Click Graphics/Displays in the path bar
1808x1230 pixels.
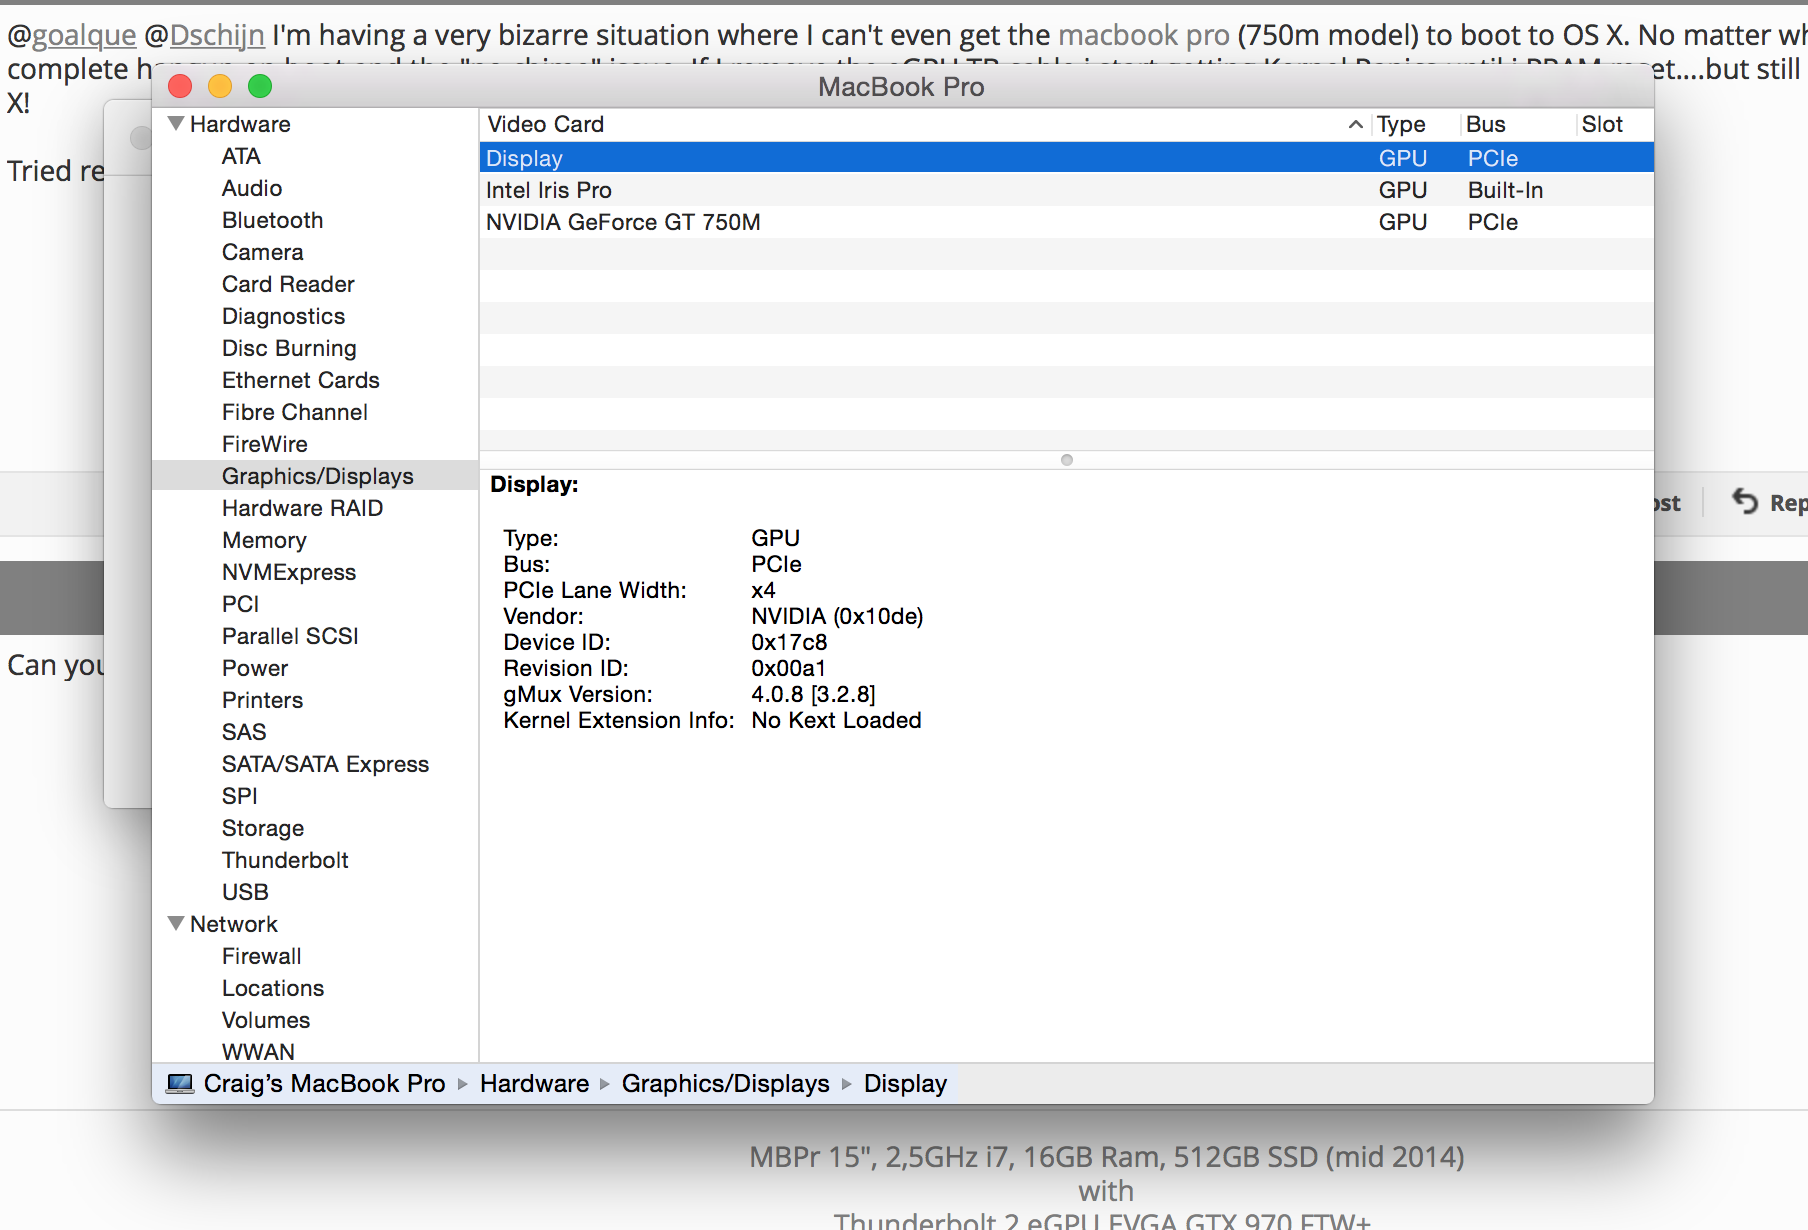[x=725, y=1083]
